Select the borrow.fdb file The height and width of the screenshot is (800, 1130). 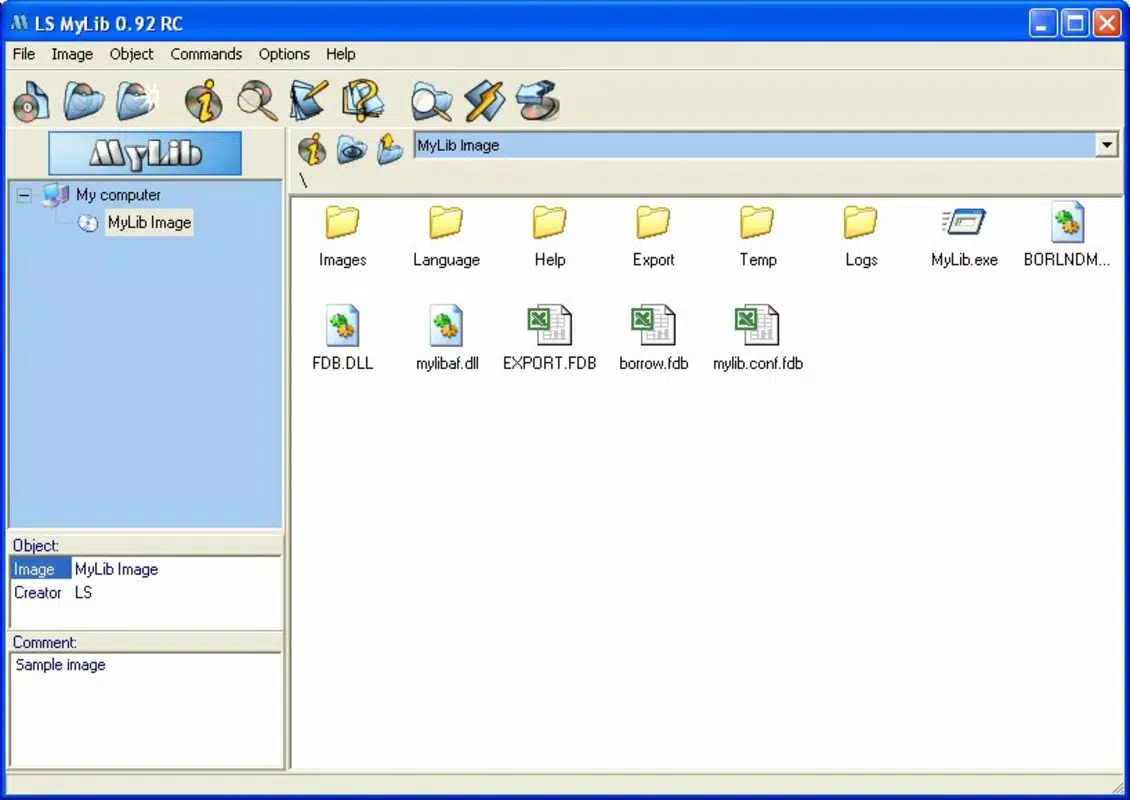(x=654, y=338)
